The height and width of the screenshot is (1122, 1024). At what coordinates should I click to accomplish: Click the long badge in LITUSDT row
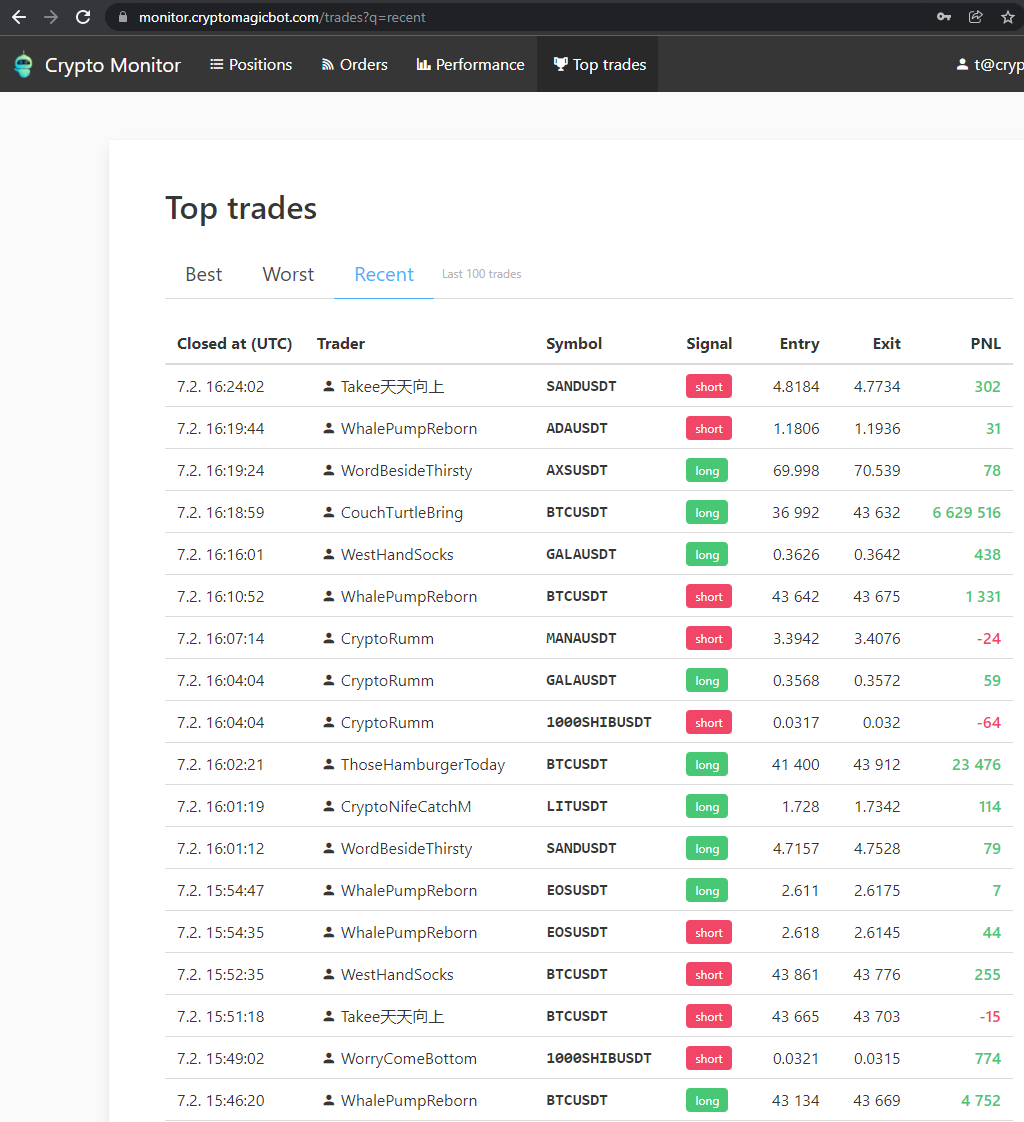707,806
